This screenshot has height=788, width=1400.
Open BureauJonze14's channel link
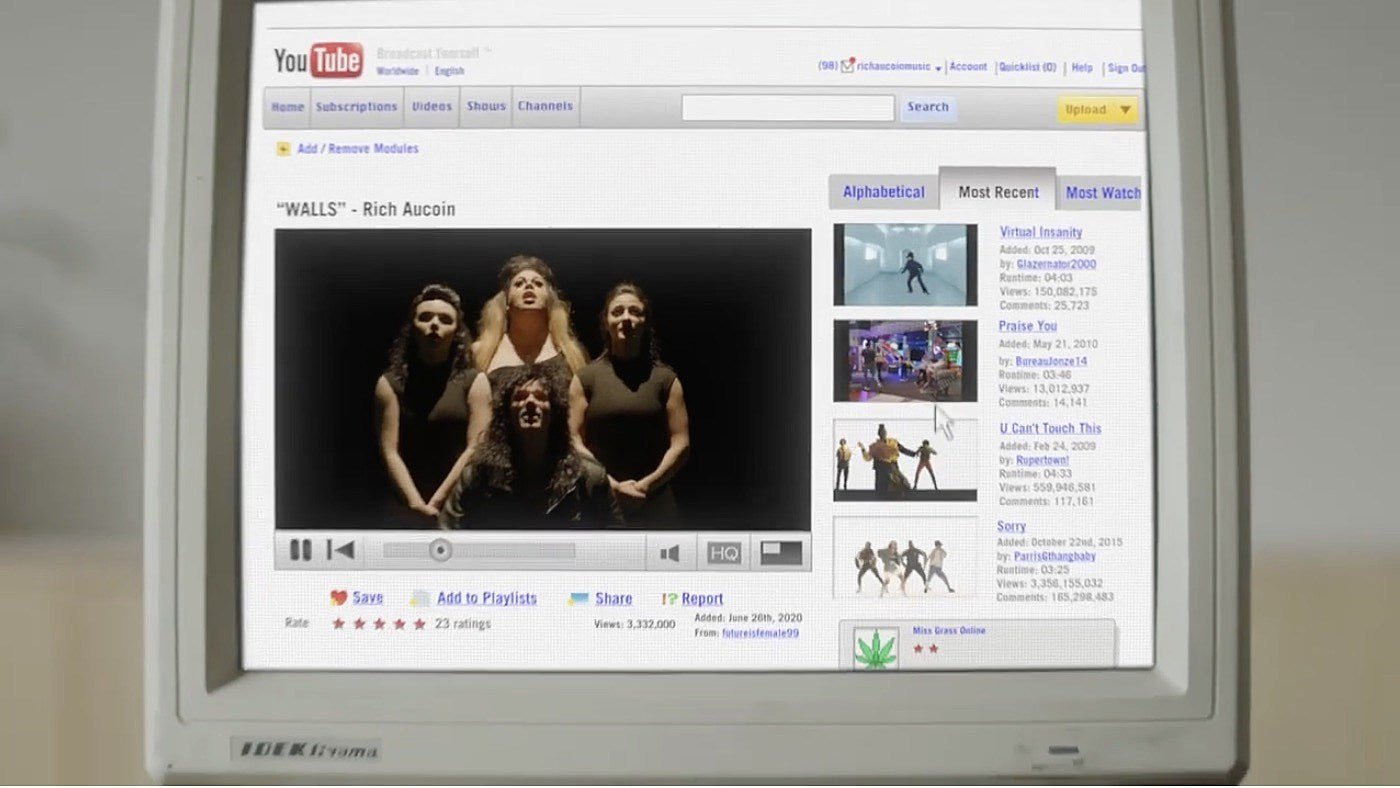[1051, 361]
